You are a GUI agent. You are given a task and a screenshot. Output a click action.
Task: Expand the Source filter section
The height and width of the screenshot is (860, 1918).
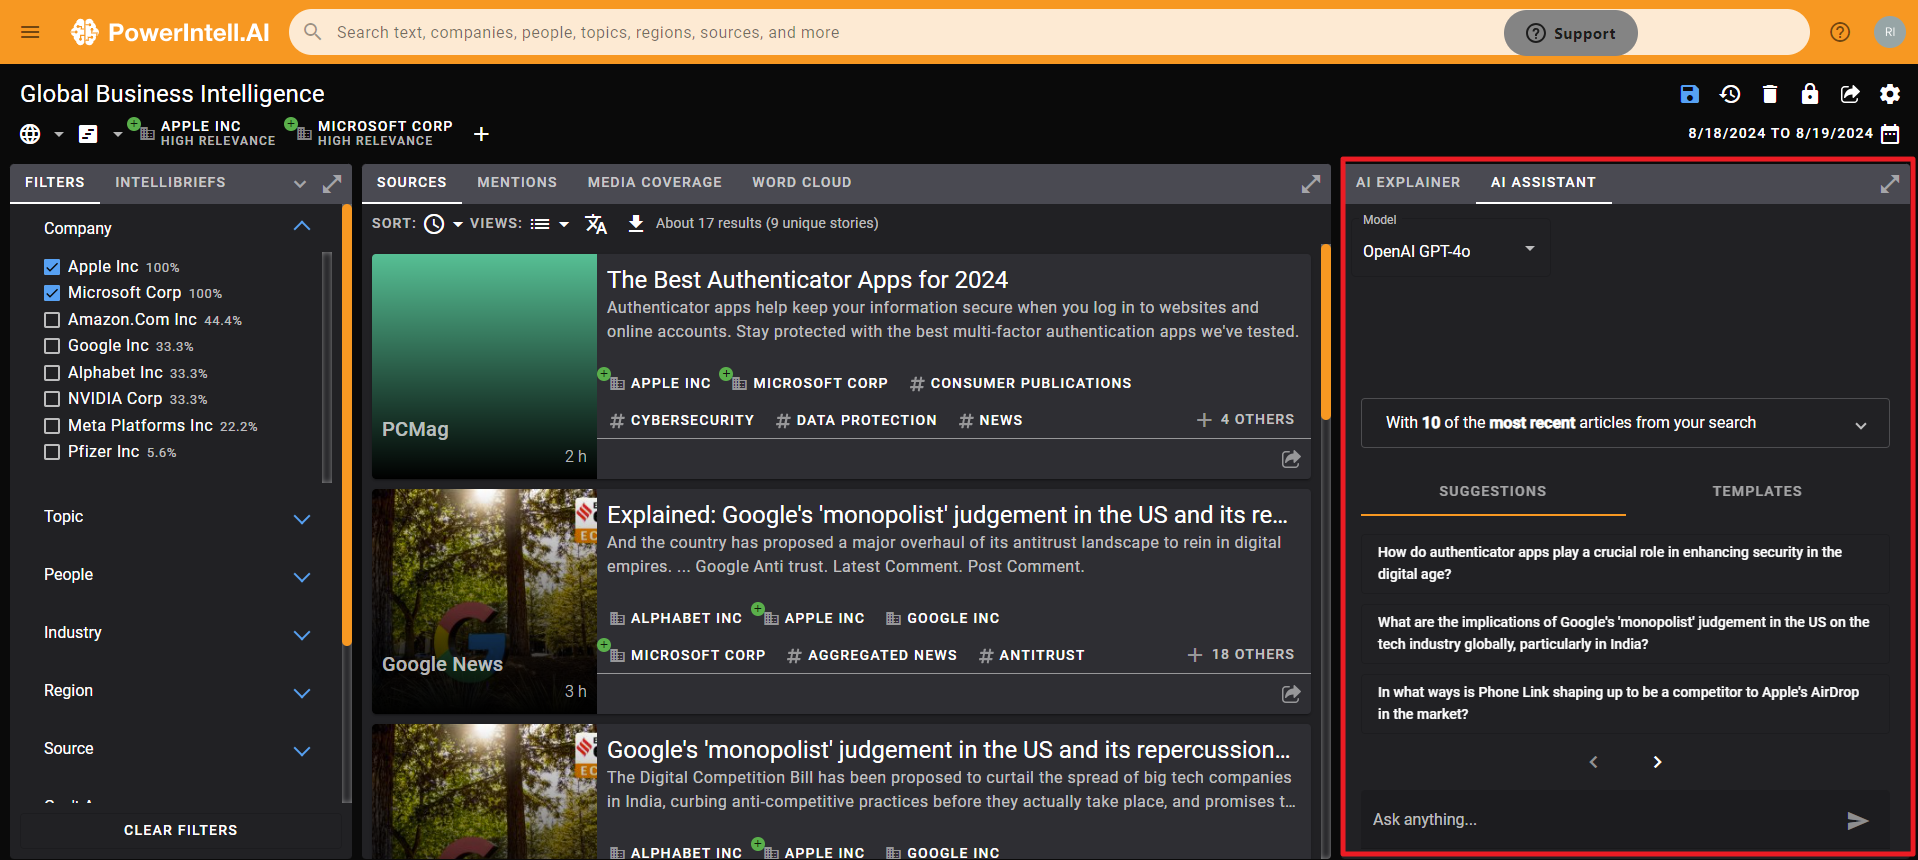point(302,751)
